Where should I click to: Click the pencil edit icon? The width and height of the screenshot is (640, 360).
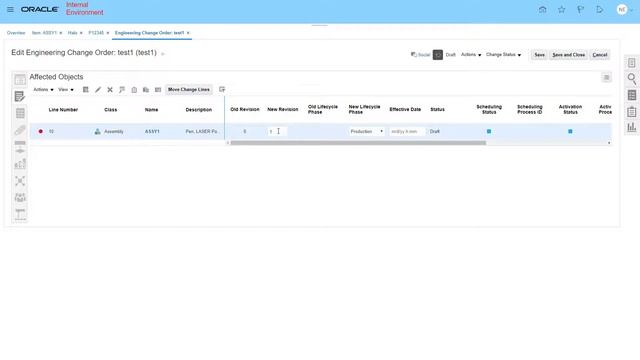click(x=98, y=89)
